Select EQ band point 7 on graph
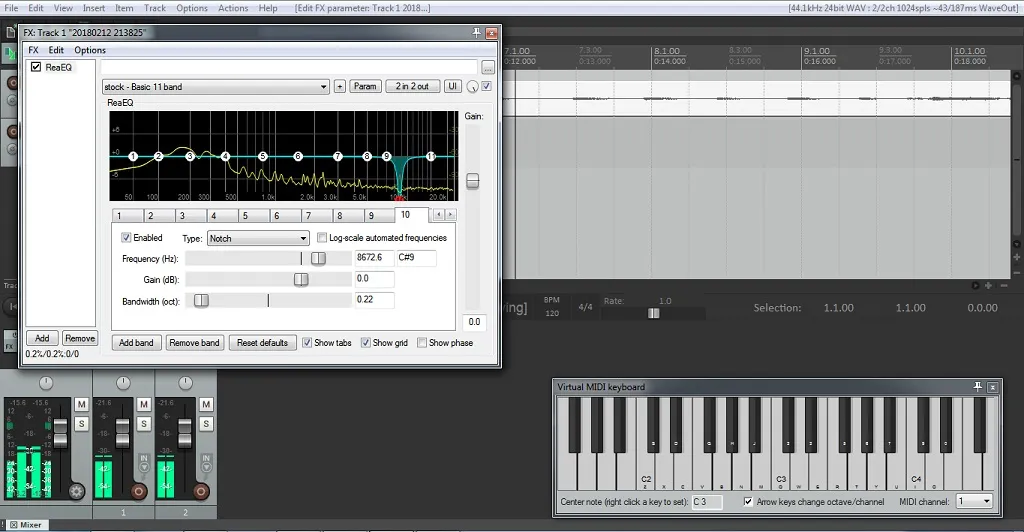The image size is (1024, 532). coord(338,157)
